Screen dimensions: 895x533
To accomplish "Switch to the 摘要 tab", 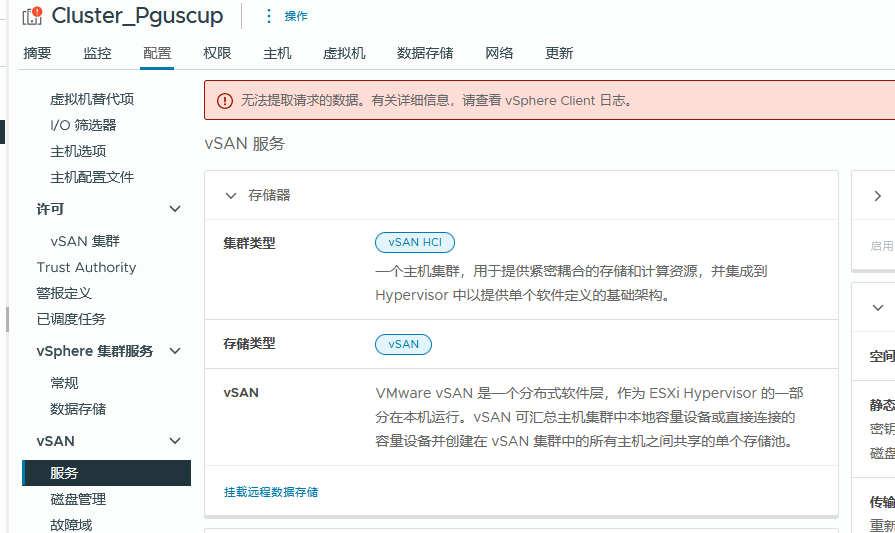I will (37, 53).
